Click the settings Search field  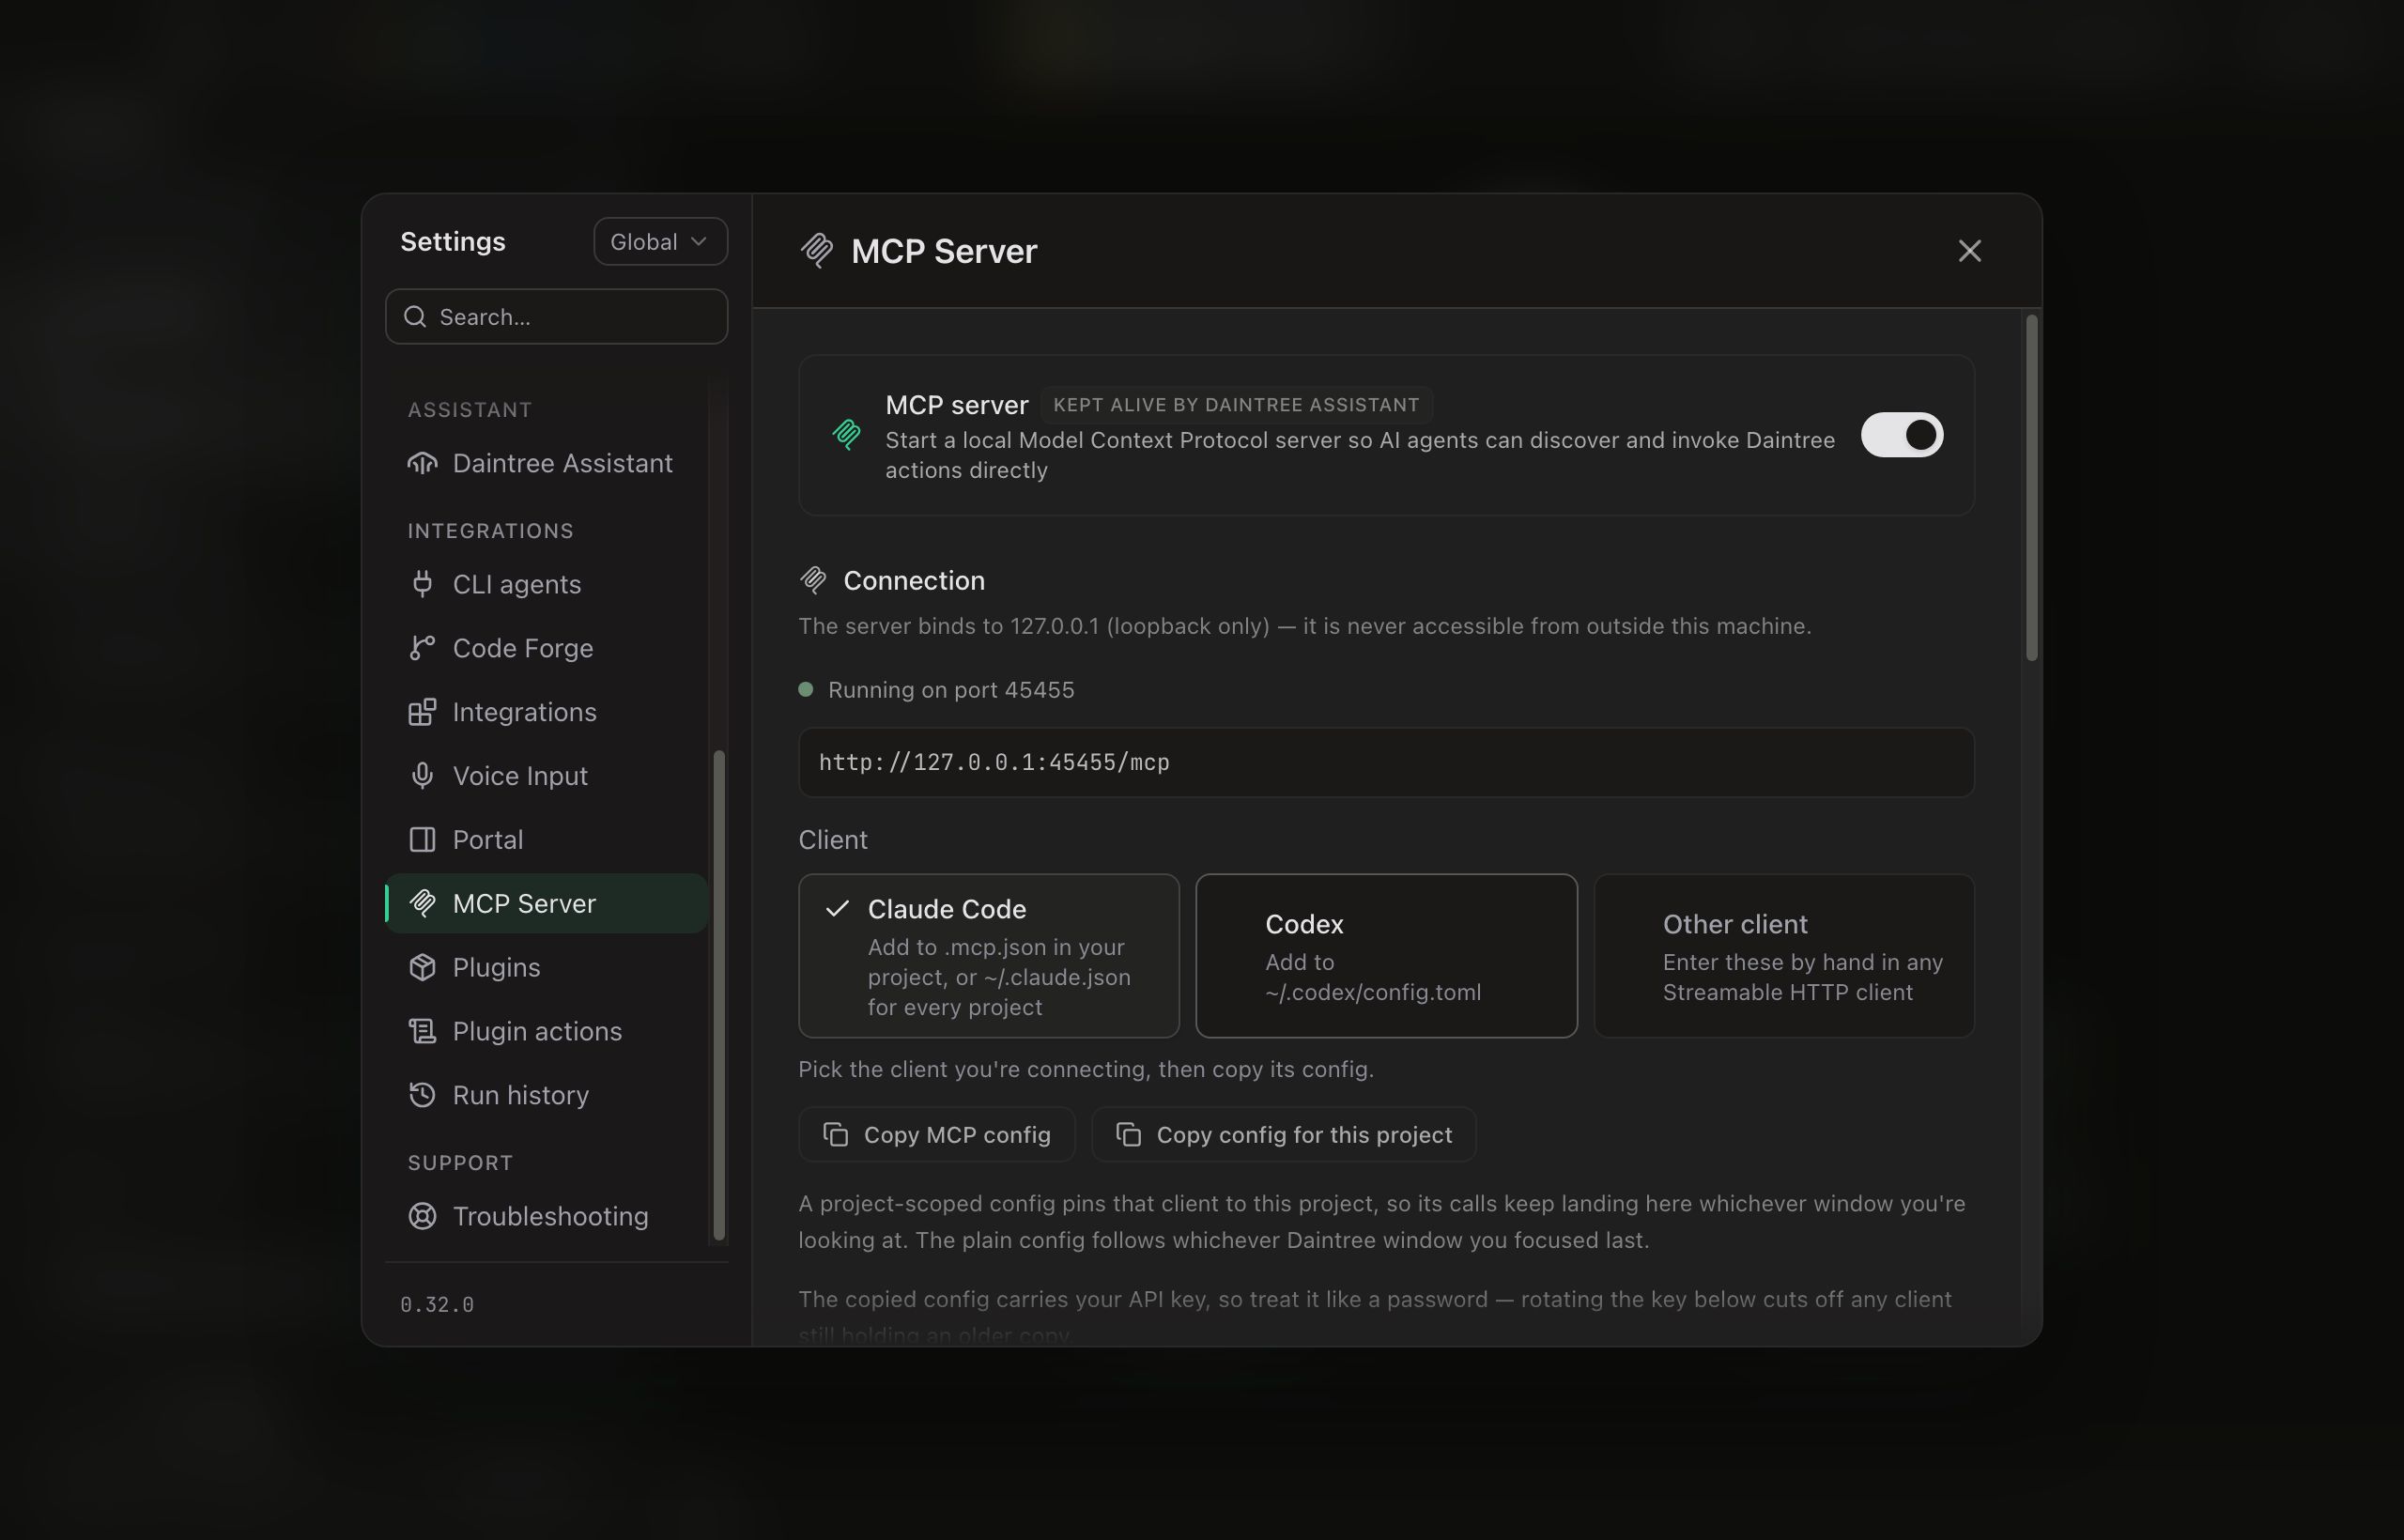[x=556, y=317]
